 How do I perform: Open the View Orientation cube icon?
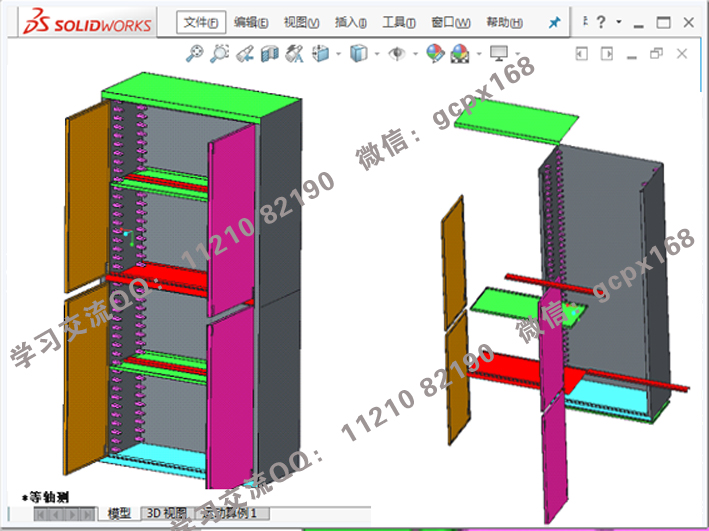320,53
